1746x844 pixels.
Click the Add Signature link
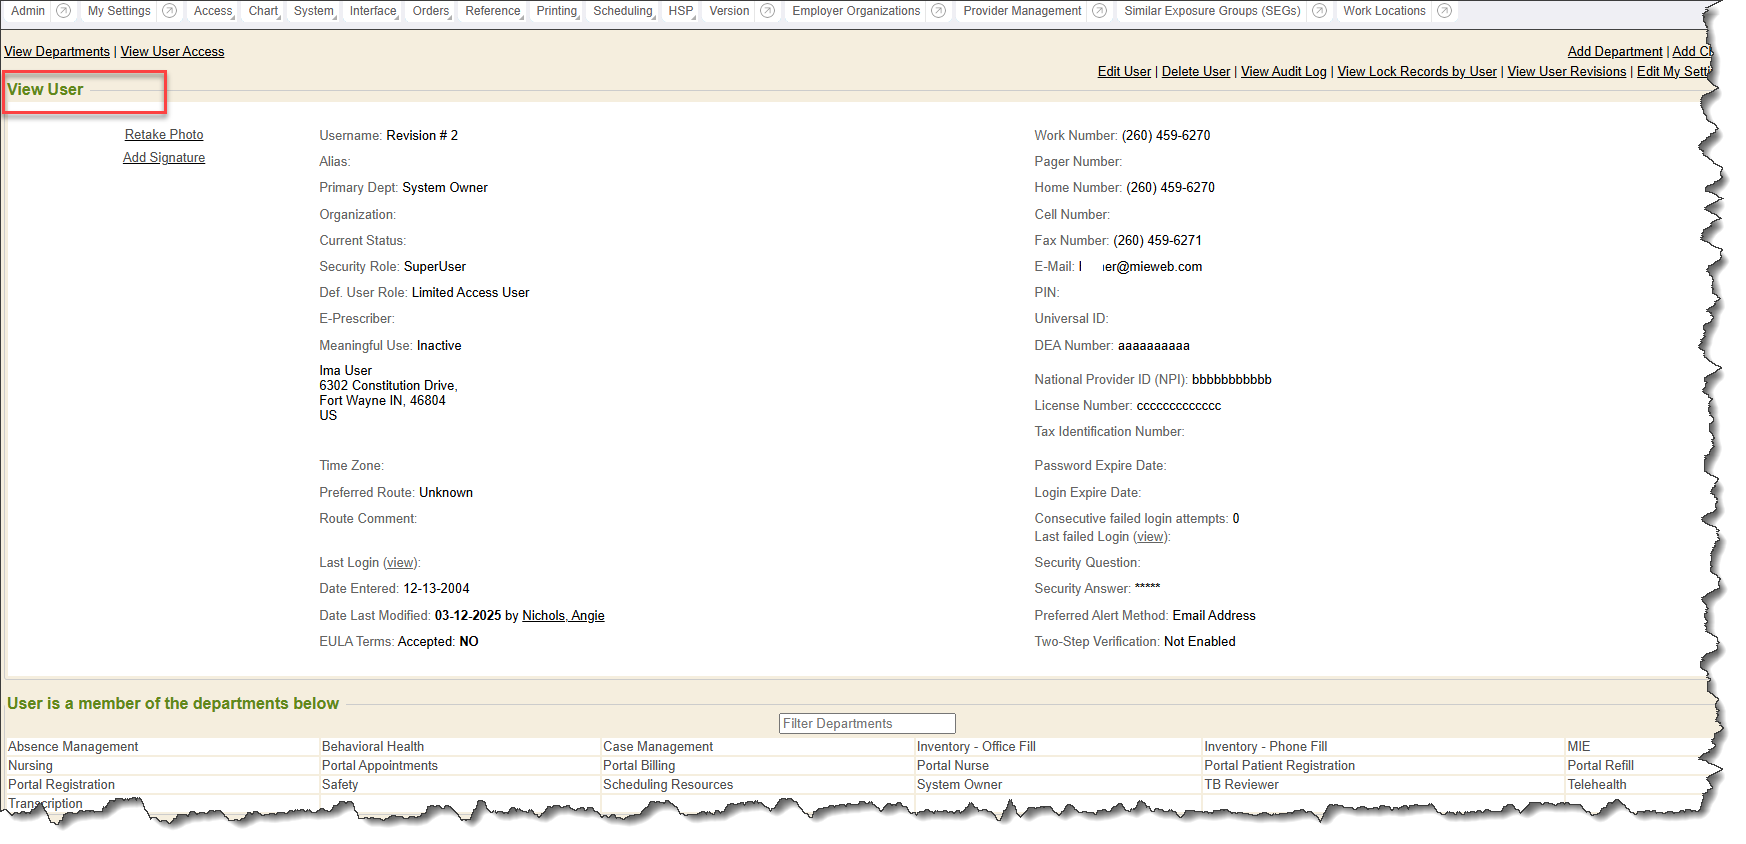(164, 158)
